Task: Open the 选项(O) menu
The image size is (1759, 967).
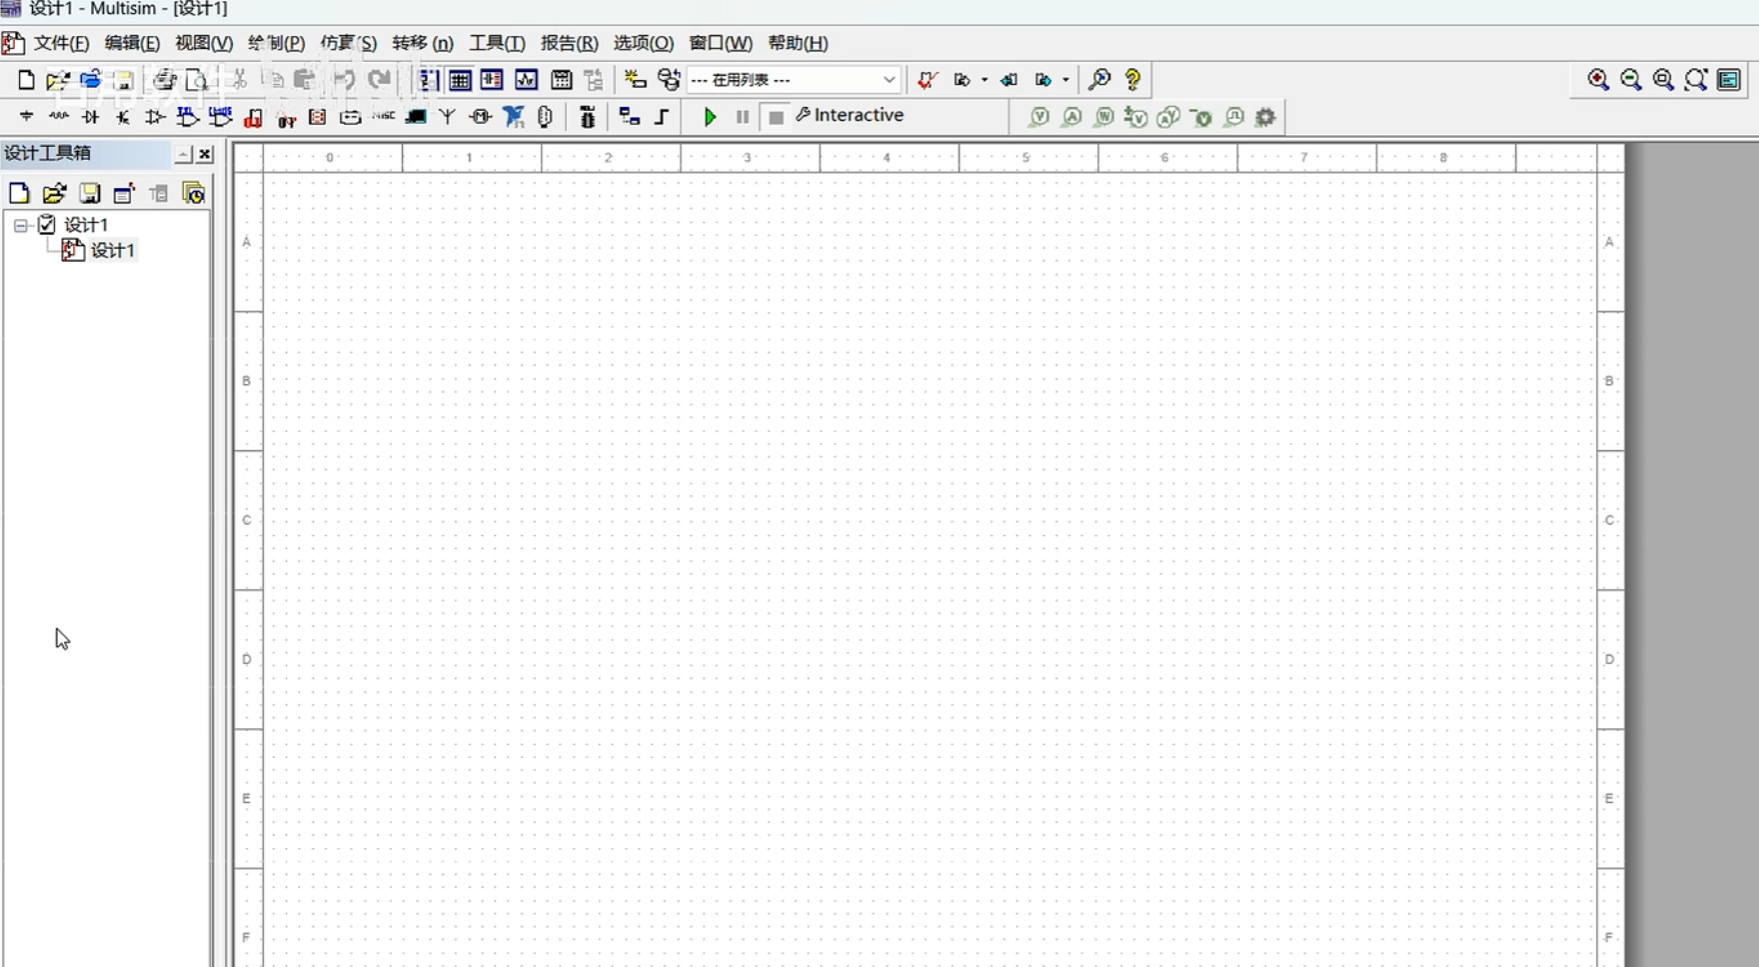Action: (x=643, y=43)
